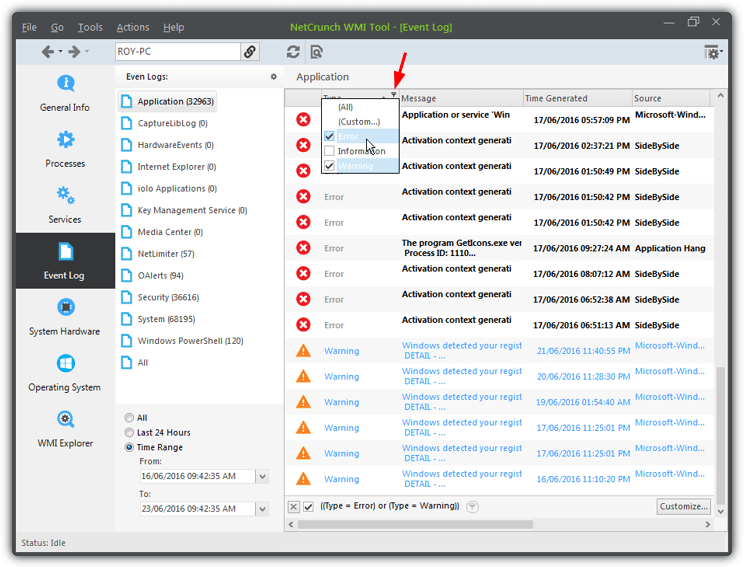Image resolution: width=744 pixels, height=567 pixels.
Task: Select the Media Center (0) log
Action: pyautogui.click(x=162, y=232)
